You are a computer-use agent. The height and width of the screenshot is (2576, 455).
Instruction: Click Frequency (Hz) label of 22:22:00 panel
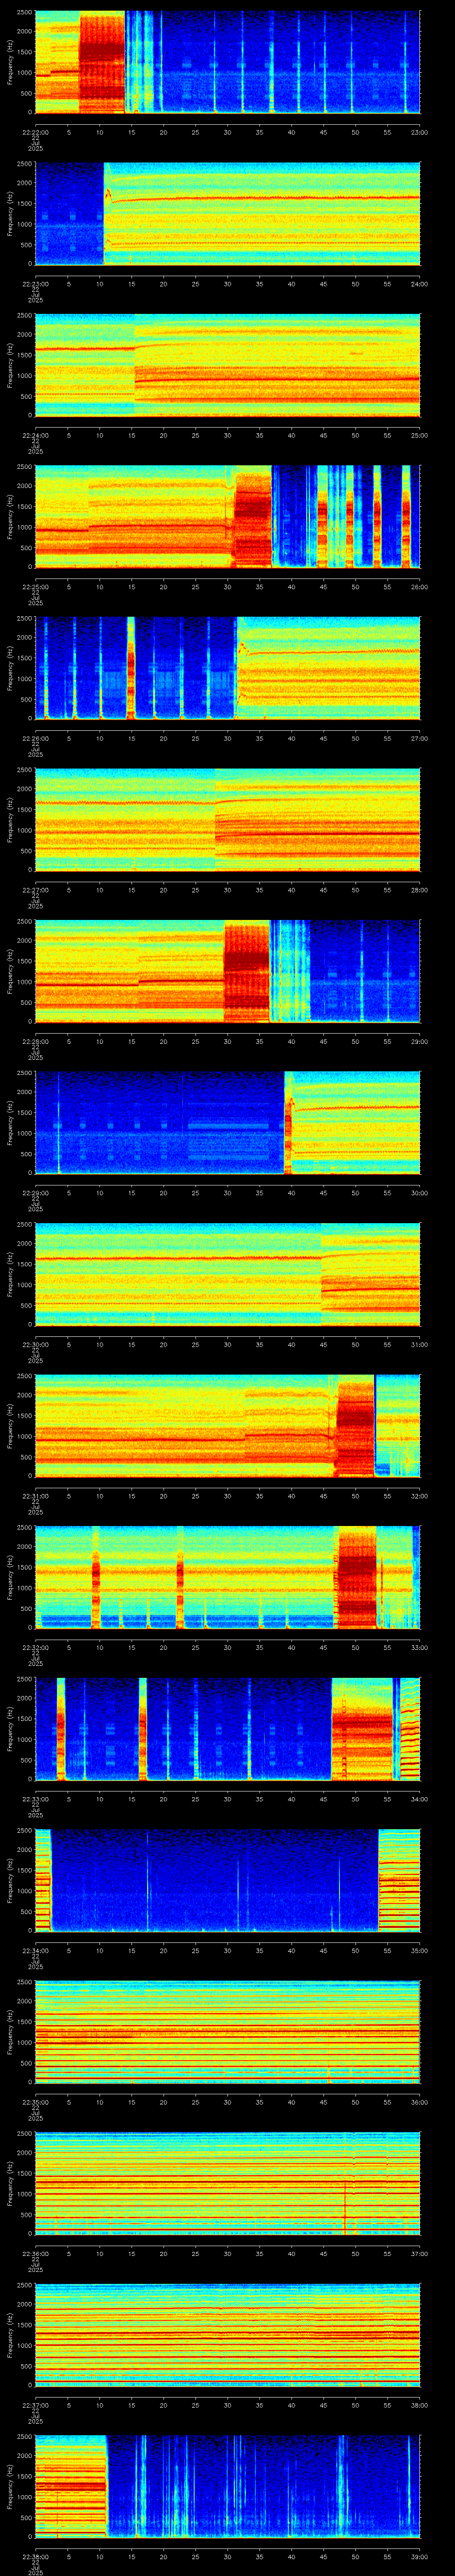(10, 62)
